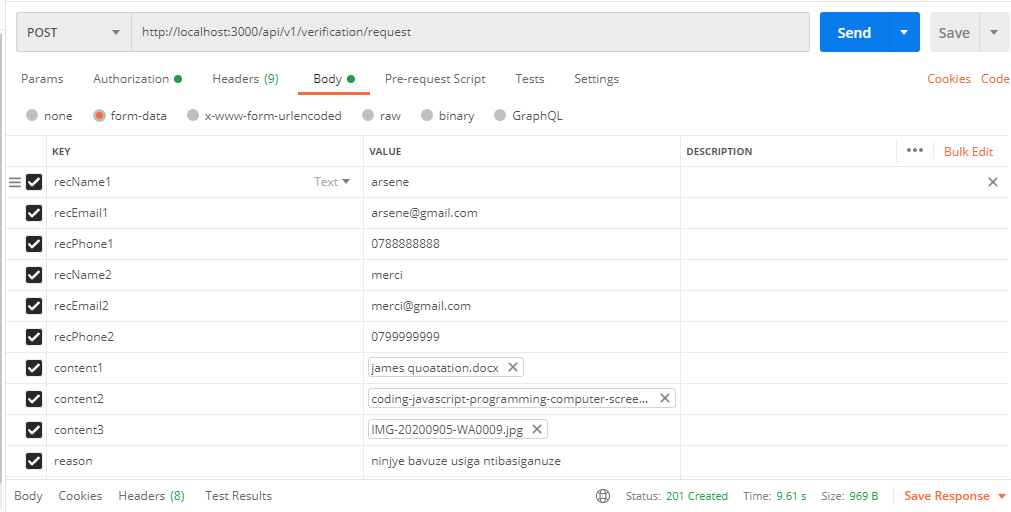Uncheck the content1 checkbox
This screenshot has width=1011, height=512.
point(34,368)
